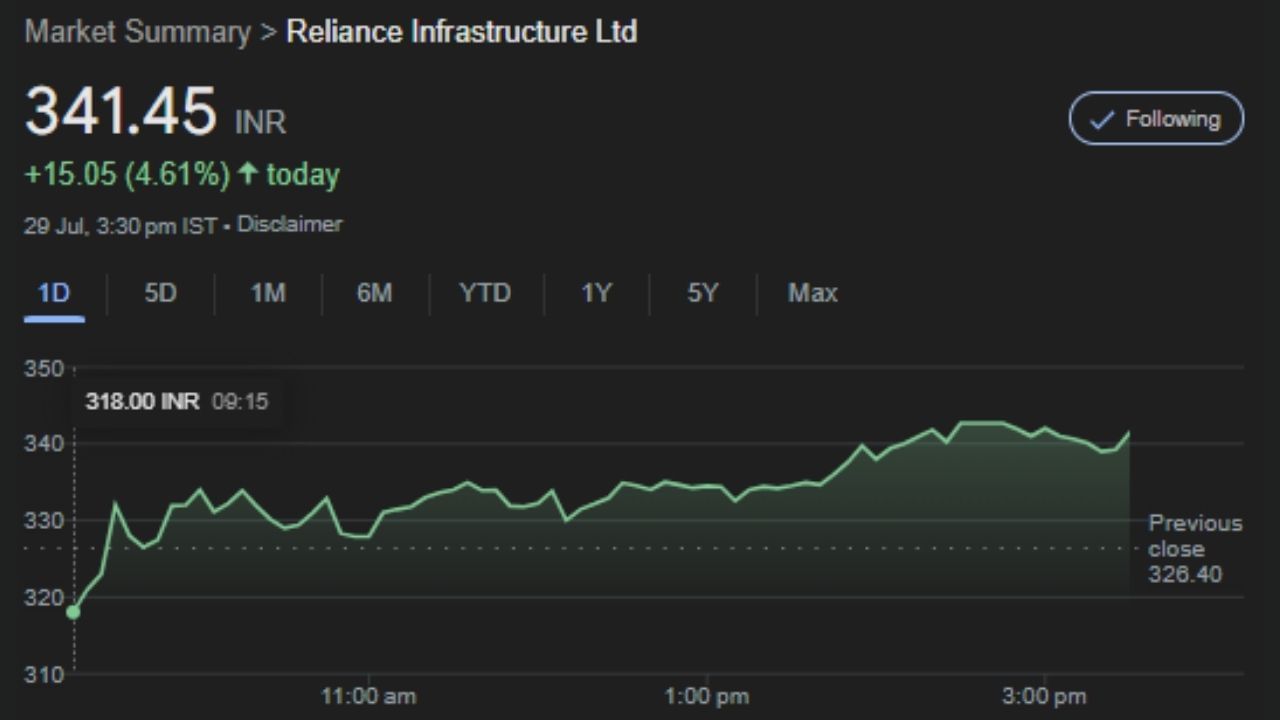Toggle the Following button

point(1156,119)
